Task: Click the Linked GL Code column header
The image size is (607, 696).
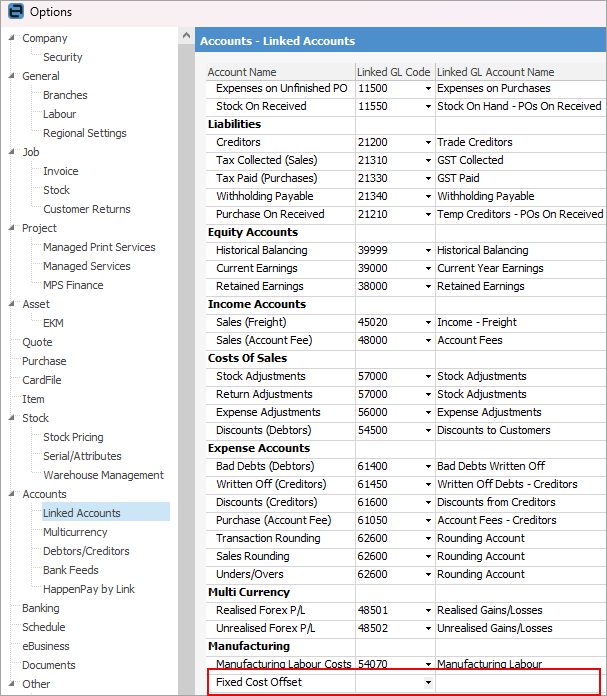Action: (395, 72)
